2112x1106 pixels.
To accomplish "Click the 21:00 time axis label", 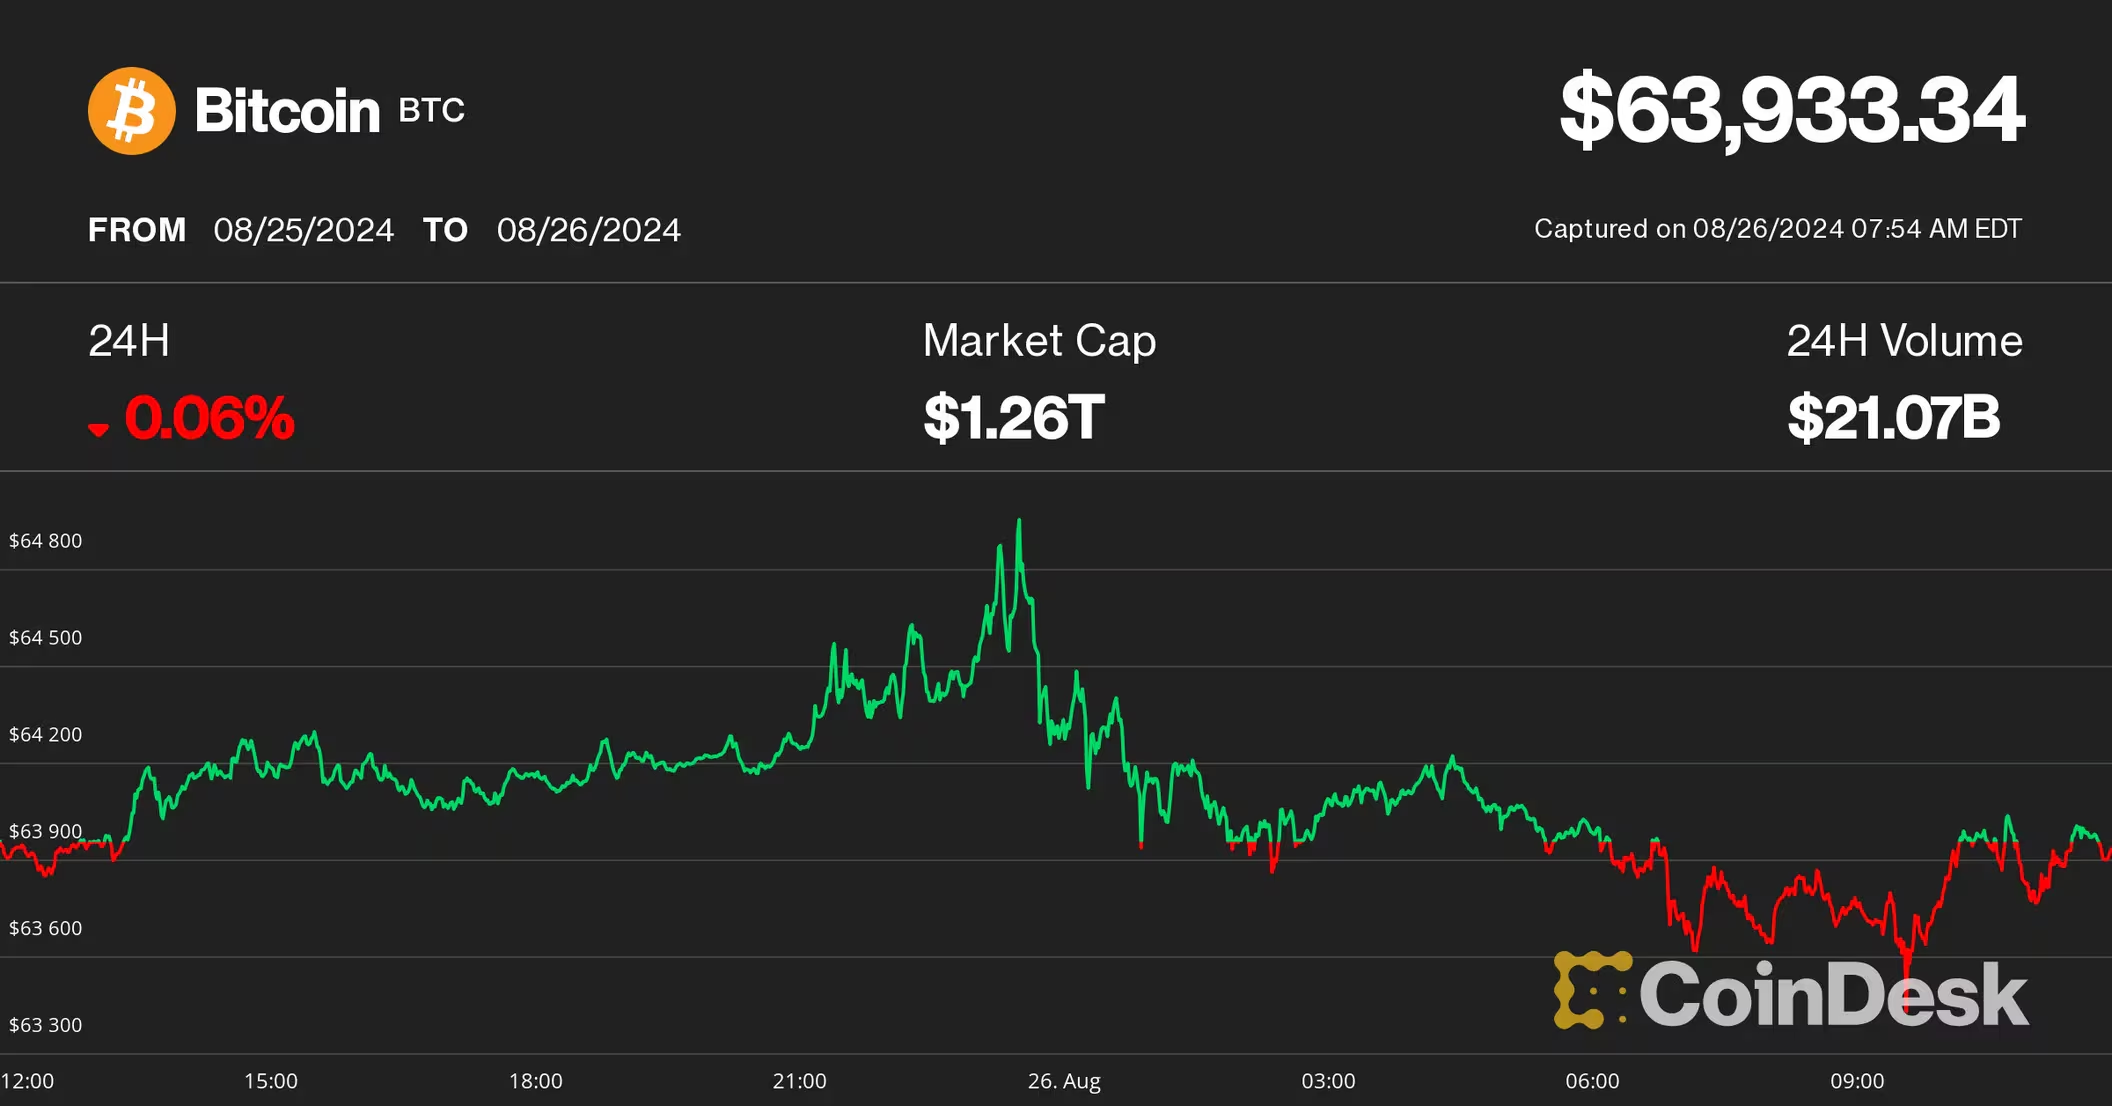I will [x=799, y=1081].
